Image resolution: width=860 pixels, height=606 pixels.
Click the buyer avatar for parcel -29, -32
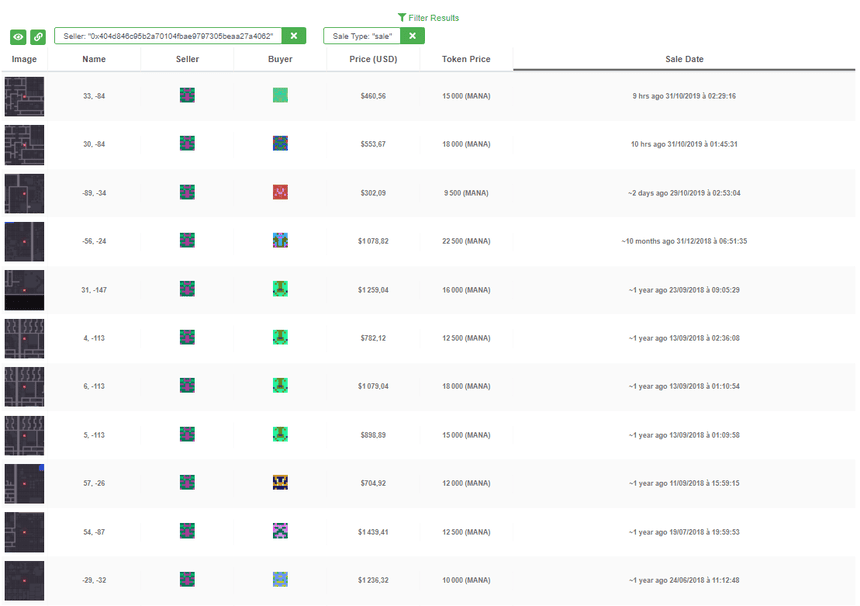(280, 580)
